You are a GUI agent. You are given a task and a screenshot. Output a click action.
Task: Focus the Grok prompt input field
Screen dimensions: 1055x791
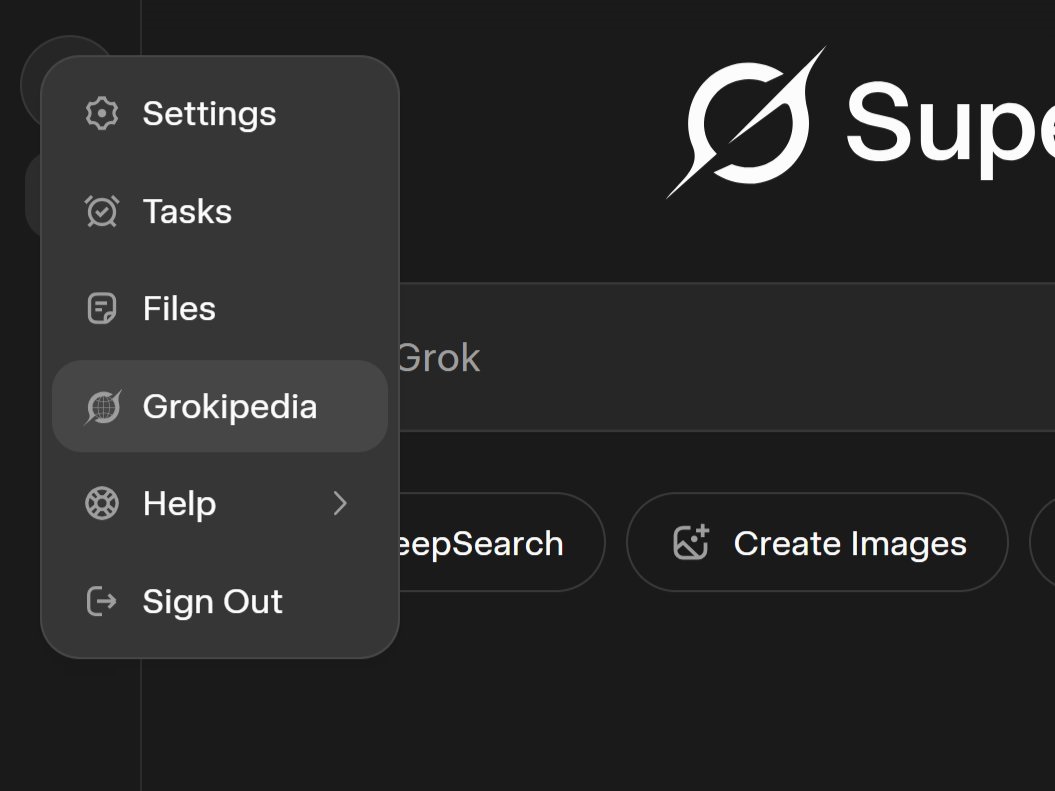pos(700,358)
